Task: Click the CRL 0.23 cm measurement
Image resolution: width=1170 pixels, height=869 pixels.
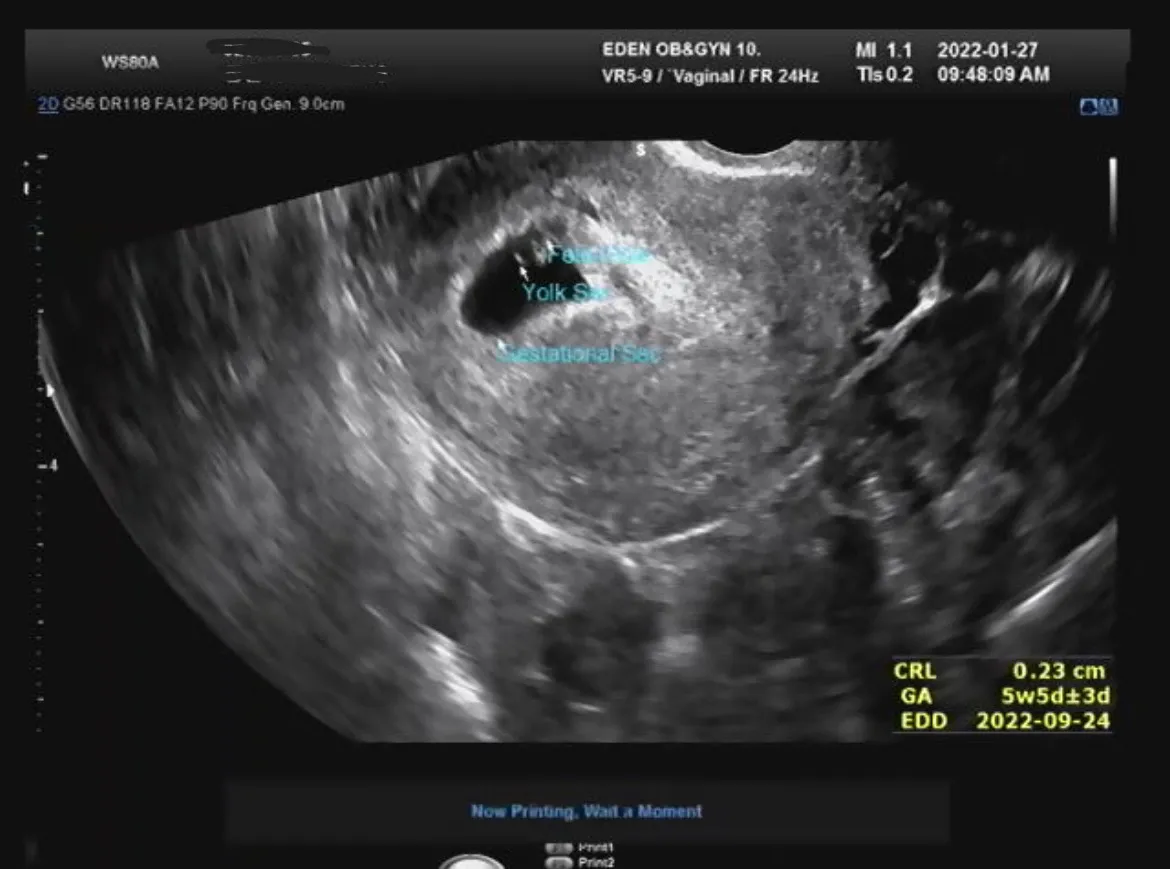Action: coord(1000,671)
